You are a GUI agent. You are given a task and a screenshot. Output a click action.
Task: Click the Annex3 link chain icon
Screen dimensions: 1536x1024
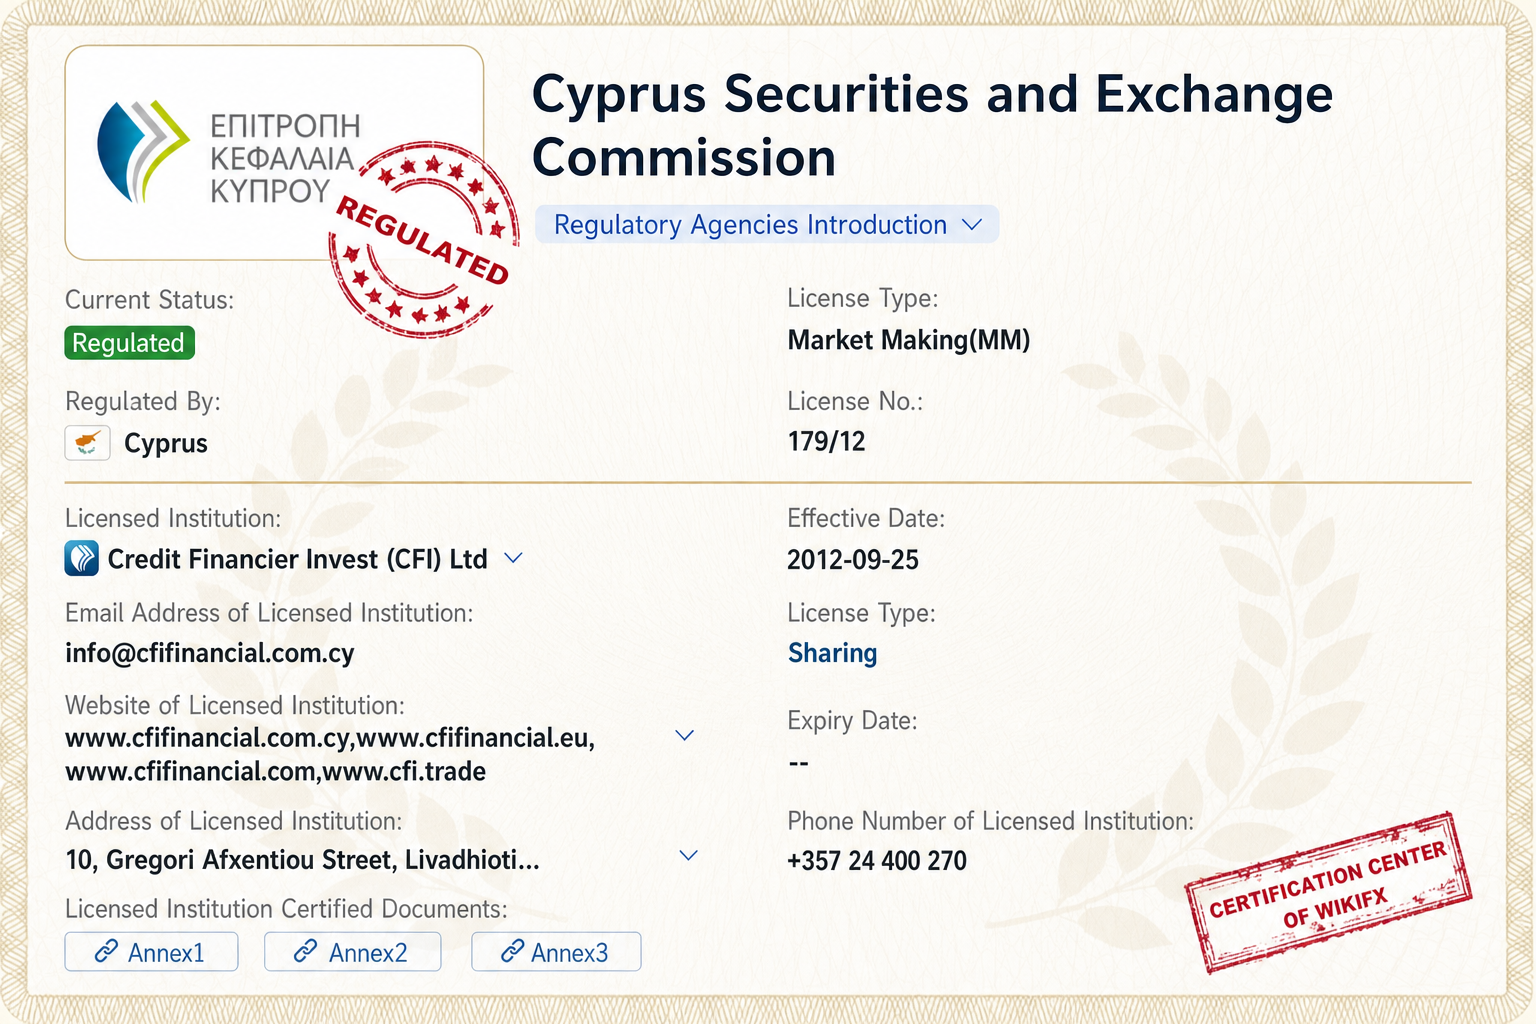(512, 952)
